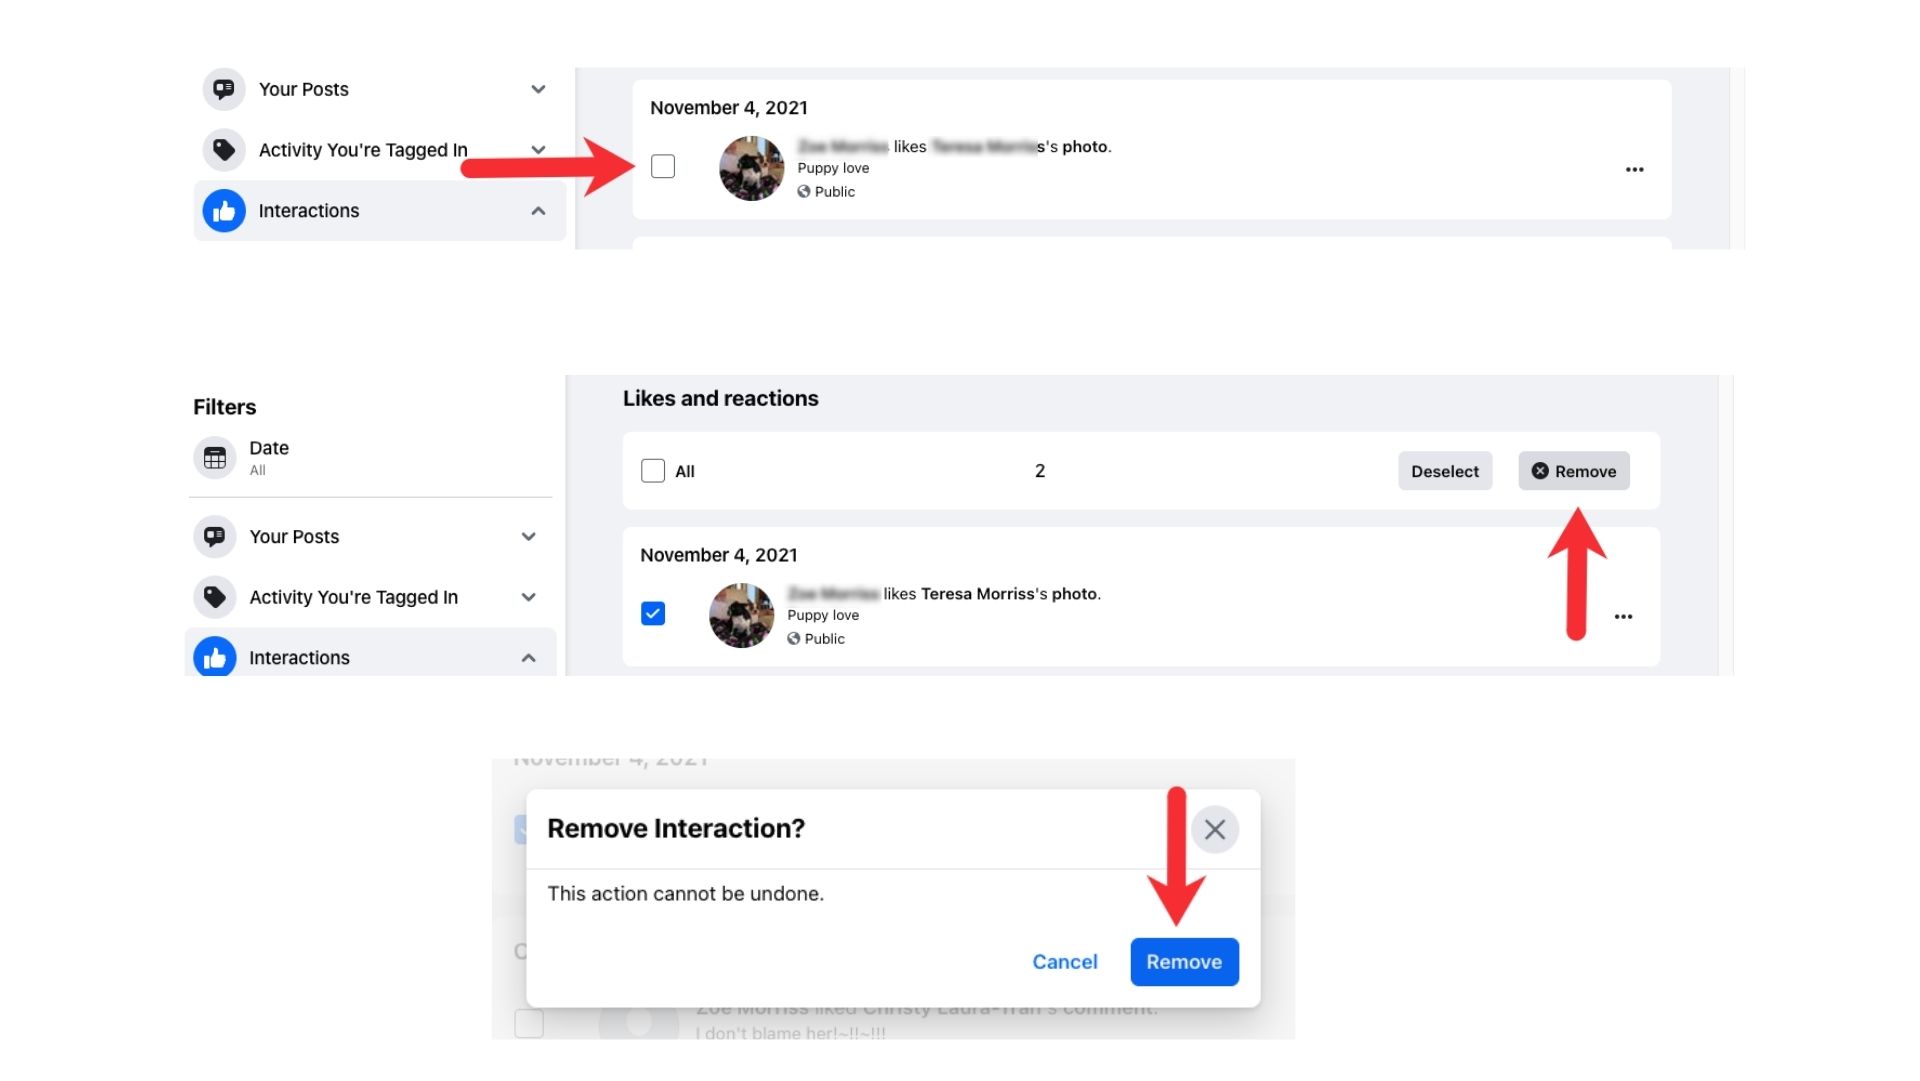The image size is (1920, 1081).
Task: Click the Date filter icon
Action: 215,456
